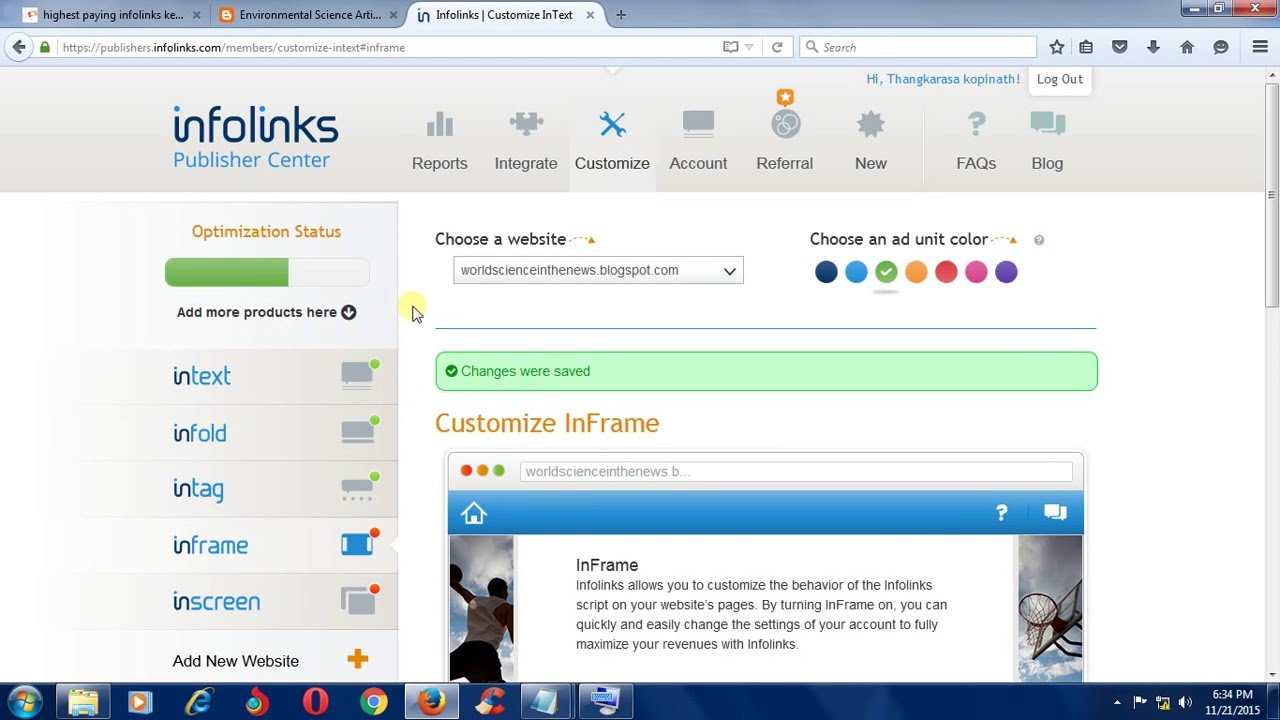Image resolution: width=1280 pixels, height=720 pixels.
Task: Click the chat bubbles icon in preview bar
Action: (1055, 513)
